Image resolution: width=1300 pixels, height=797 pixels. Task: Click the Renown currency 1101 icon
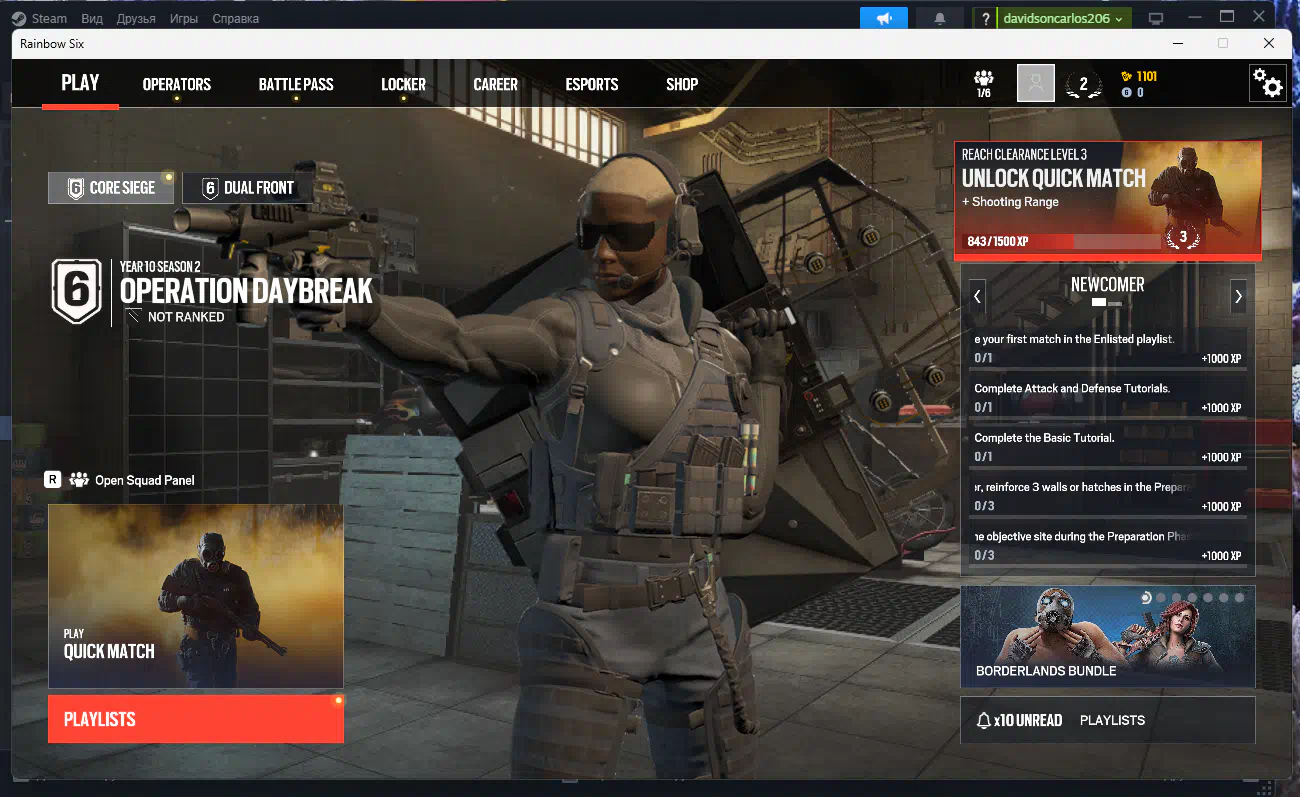[1126, 76]
